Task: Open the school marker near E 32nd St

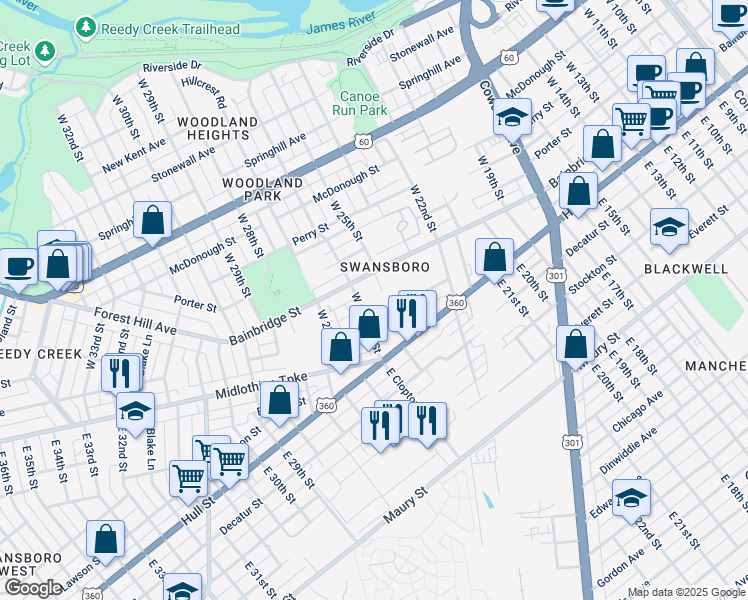Action: point(135,412)
